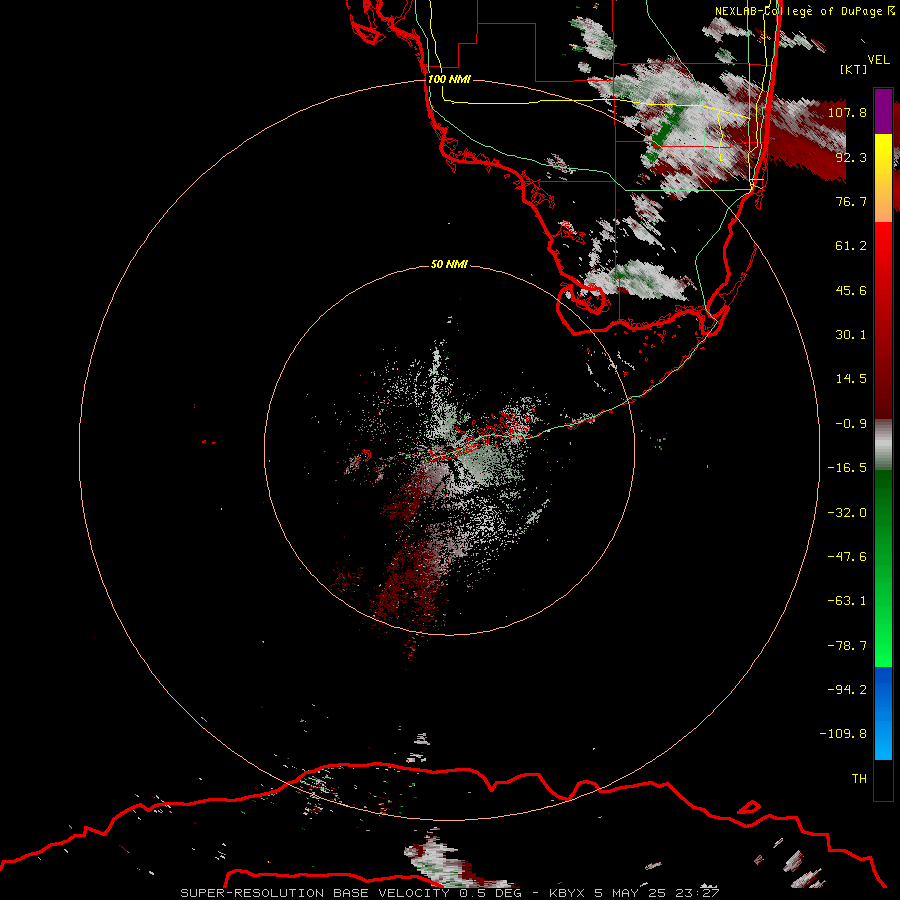Click the TH label on the legend

point(859,778)
